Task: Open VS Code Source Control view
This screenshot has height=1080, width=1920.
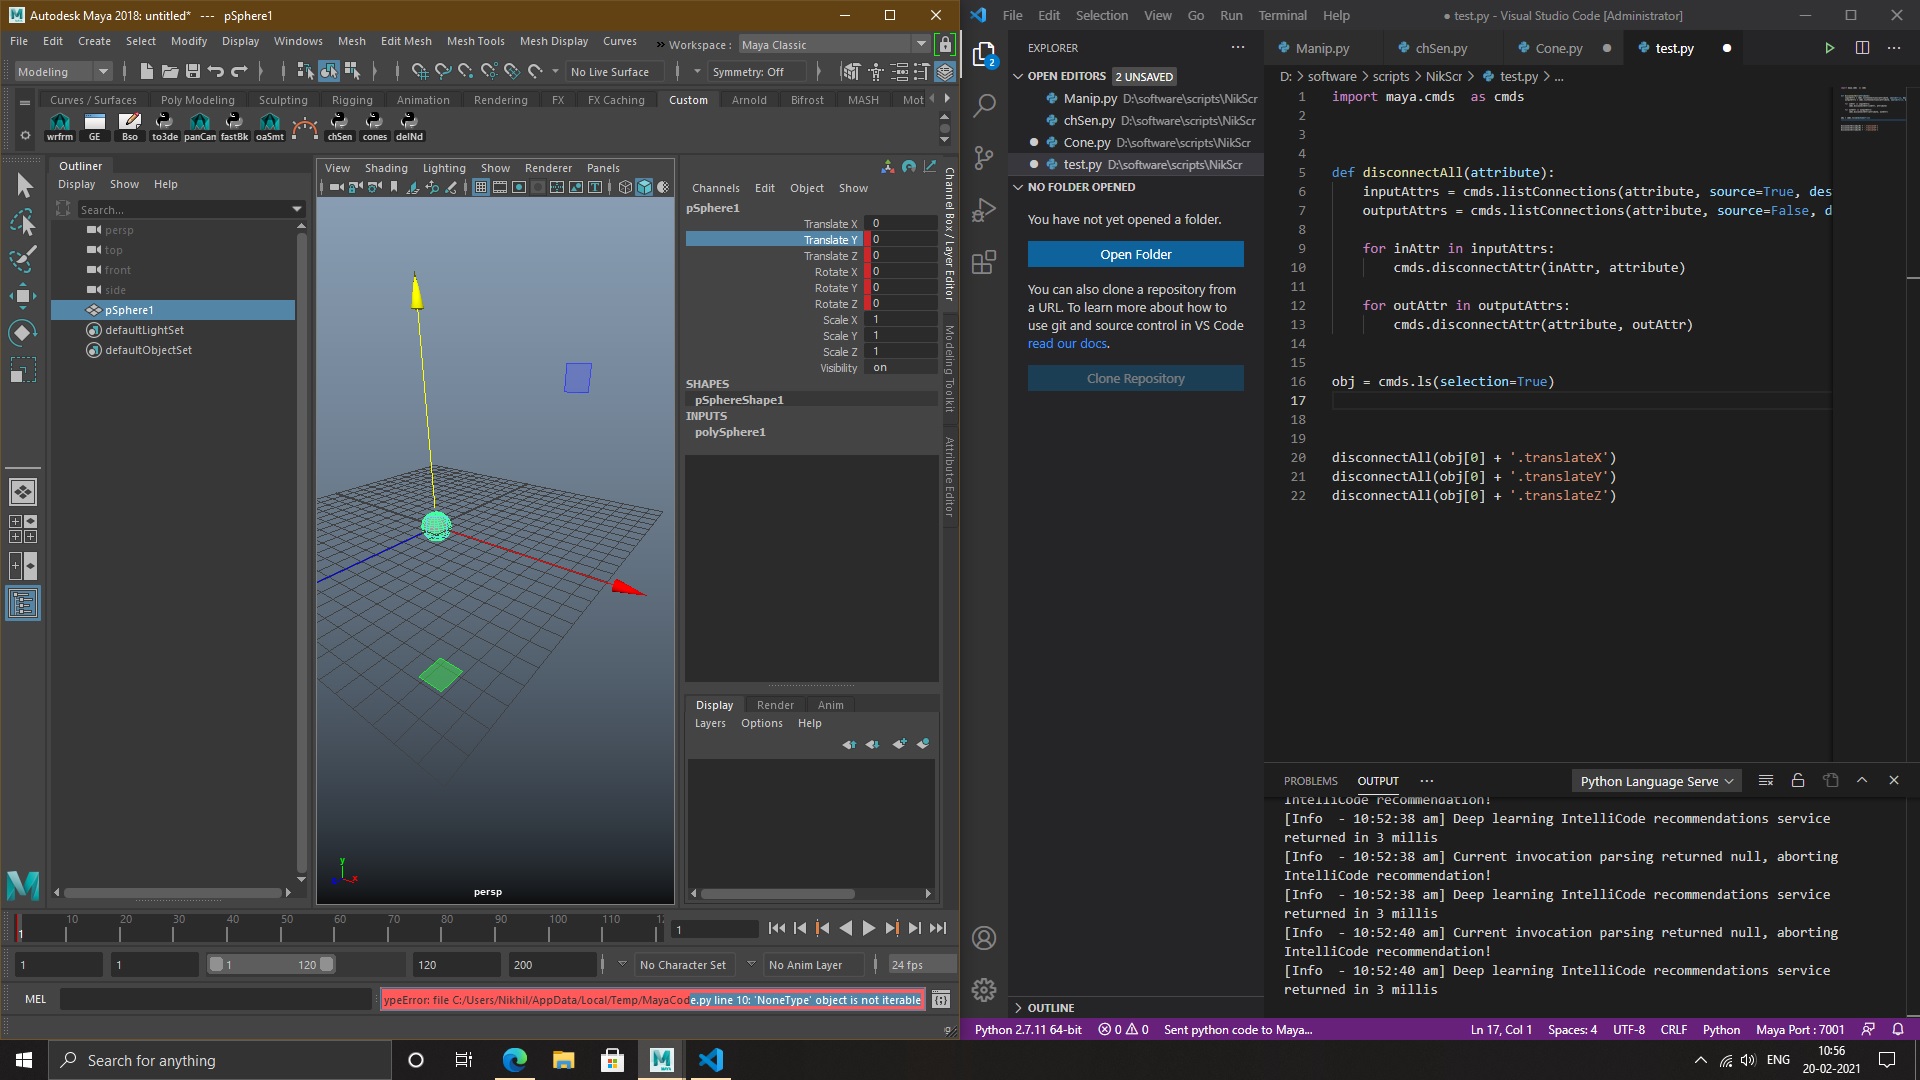Action: tap(984, 157)
